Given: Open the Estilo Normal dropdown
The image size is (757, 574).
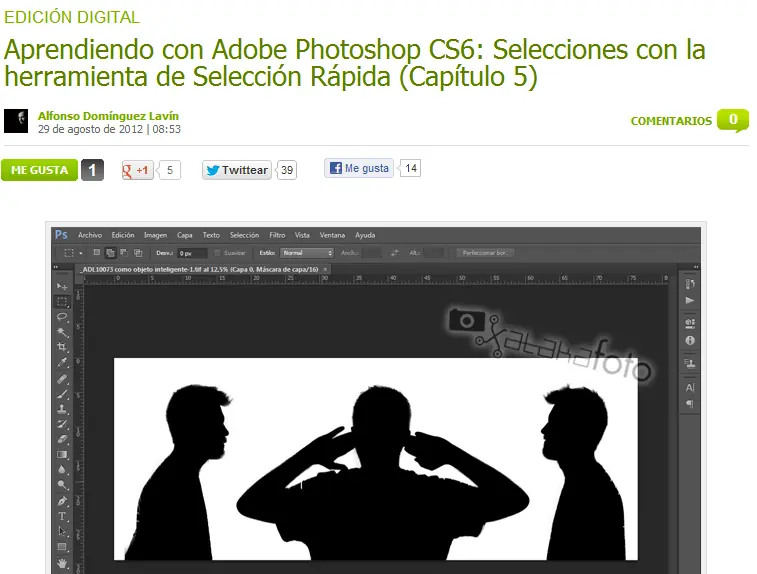Looking at the screenshot, I should (307, 253).
